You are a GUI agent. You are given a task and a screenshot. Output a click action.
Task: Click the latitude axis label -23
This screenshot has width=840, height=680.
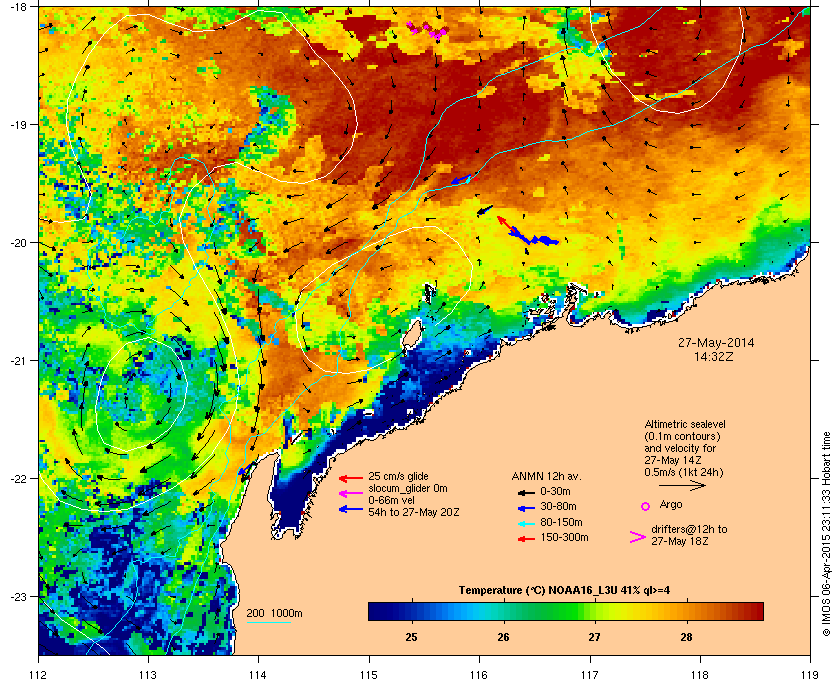pos(17,596)
